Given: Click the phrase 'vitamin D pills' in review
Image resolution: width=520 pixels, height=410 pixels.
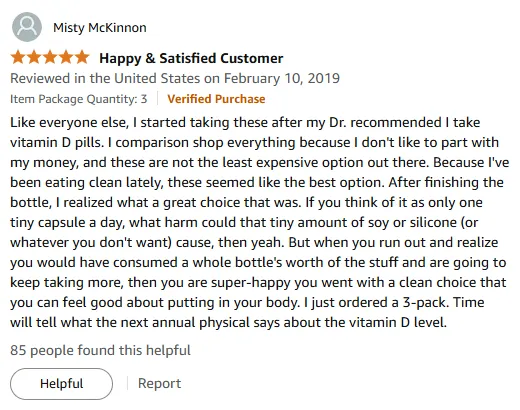Looking at the screenshot, I should click(x=56, y=142).
